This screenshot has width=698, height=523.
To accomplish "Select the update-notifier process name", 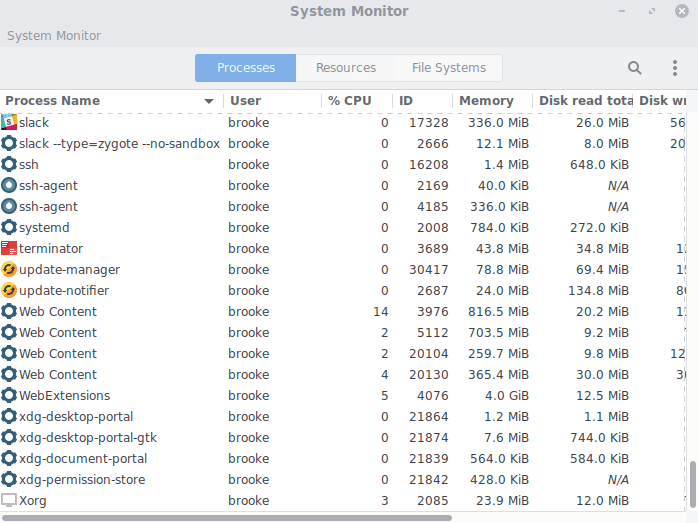I will [x=64, y=290].
